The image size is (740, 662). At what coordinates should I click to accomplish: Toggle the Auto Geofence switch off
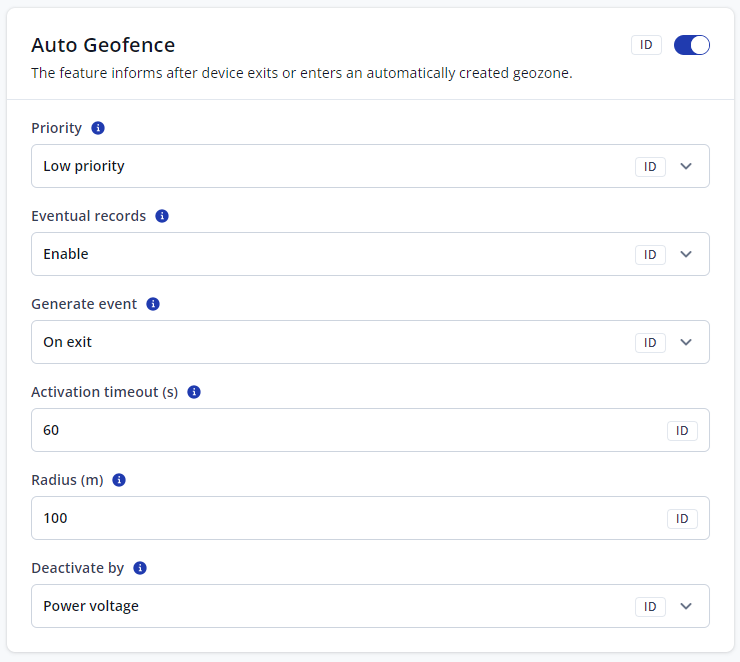coord(691,45)
